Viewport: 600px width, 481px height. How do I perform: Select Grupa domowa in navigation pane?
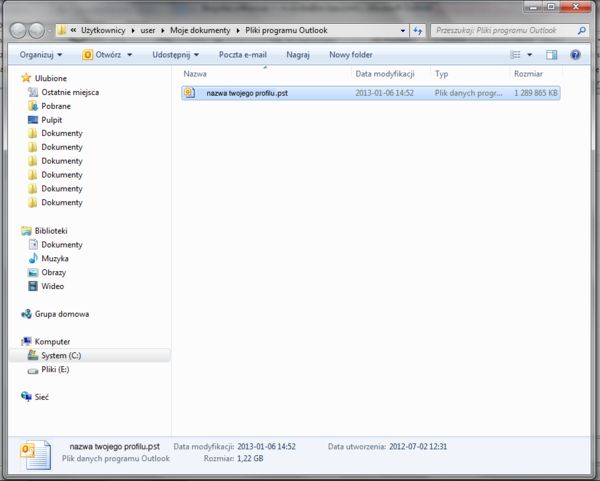(x=62, y=314)
